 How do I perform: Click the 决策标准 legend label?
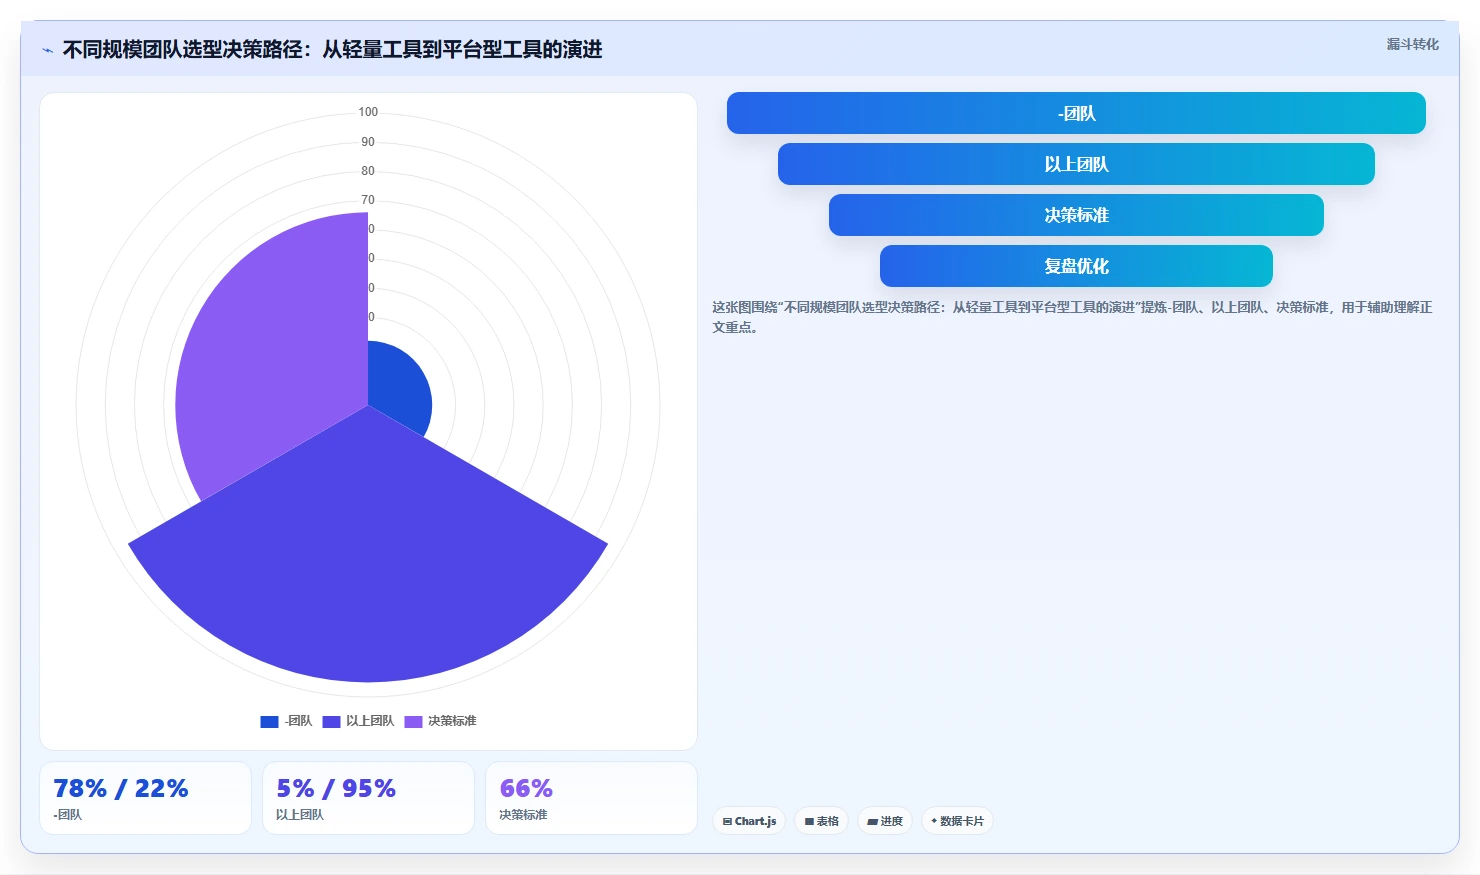[452, 721]
